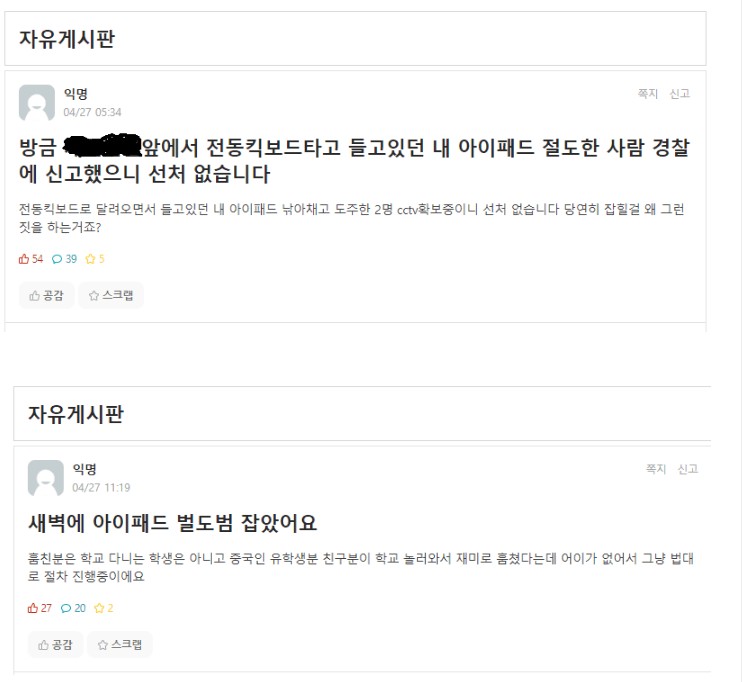Open the lower 자유게시판 board header
The image size is (742, 682).
click(x=76, y=414)
